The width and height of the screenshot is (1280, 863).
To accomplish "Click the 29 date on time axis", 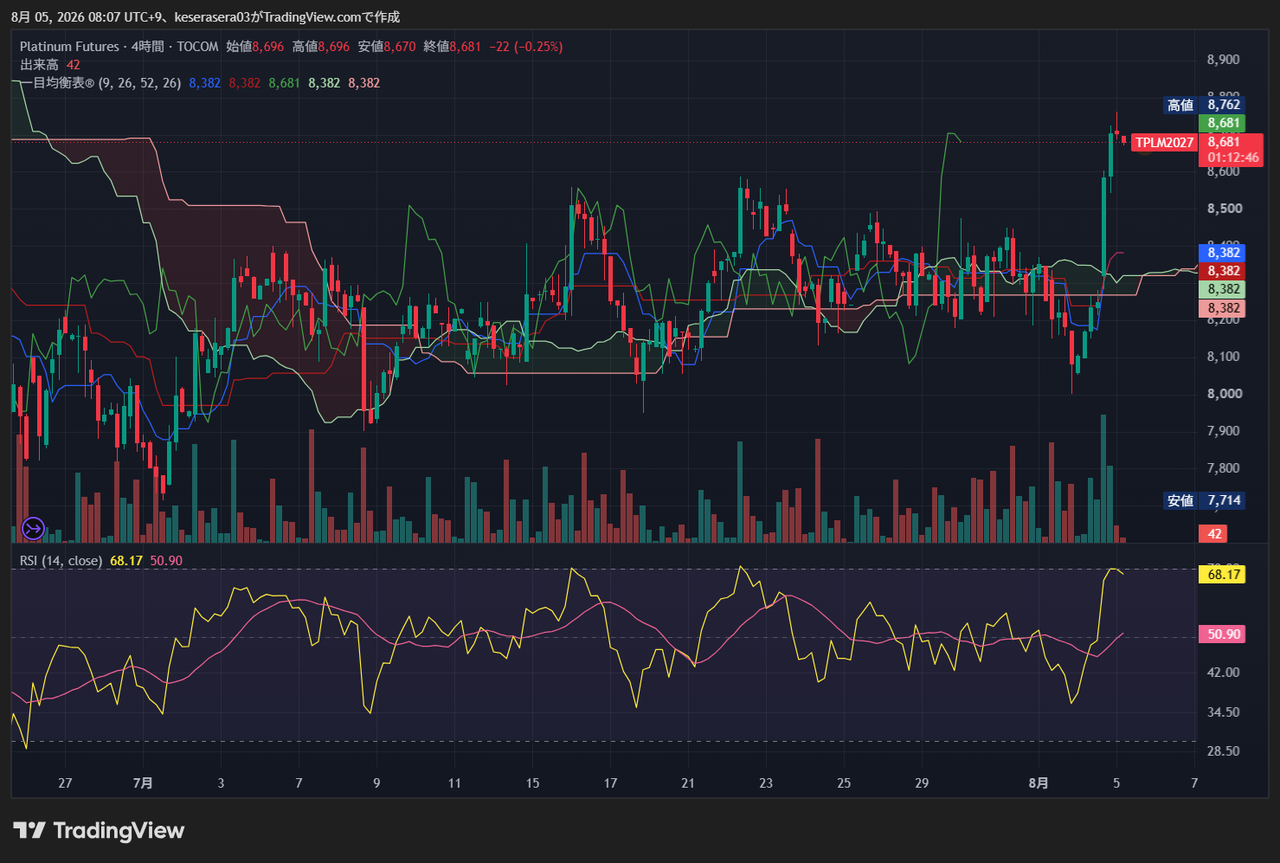I will [921, 783].
